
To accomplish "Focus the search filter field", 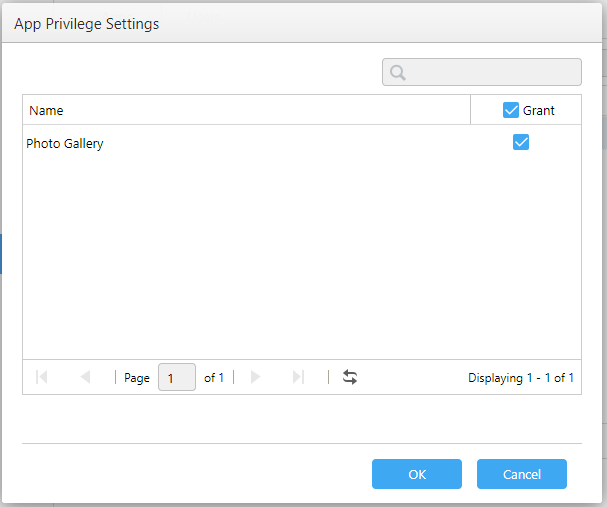I will tap(482, 72).
